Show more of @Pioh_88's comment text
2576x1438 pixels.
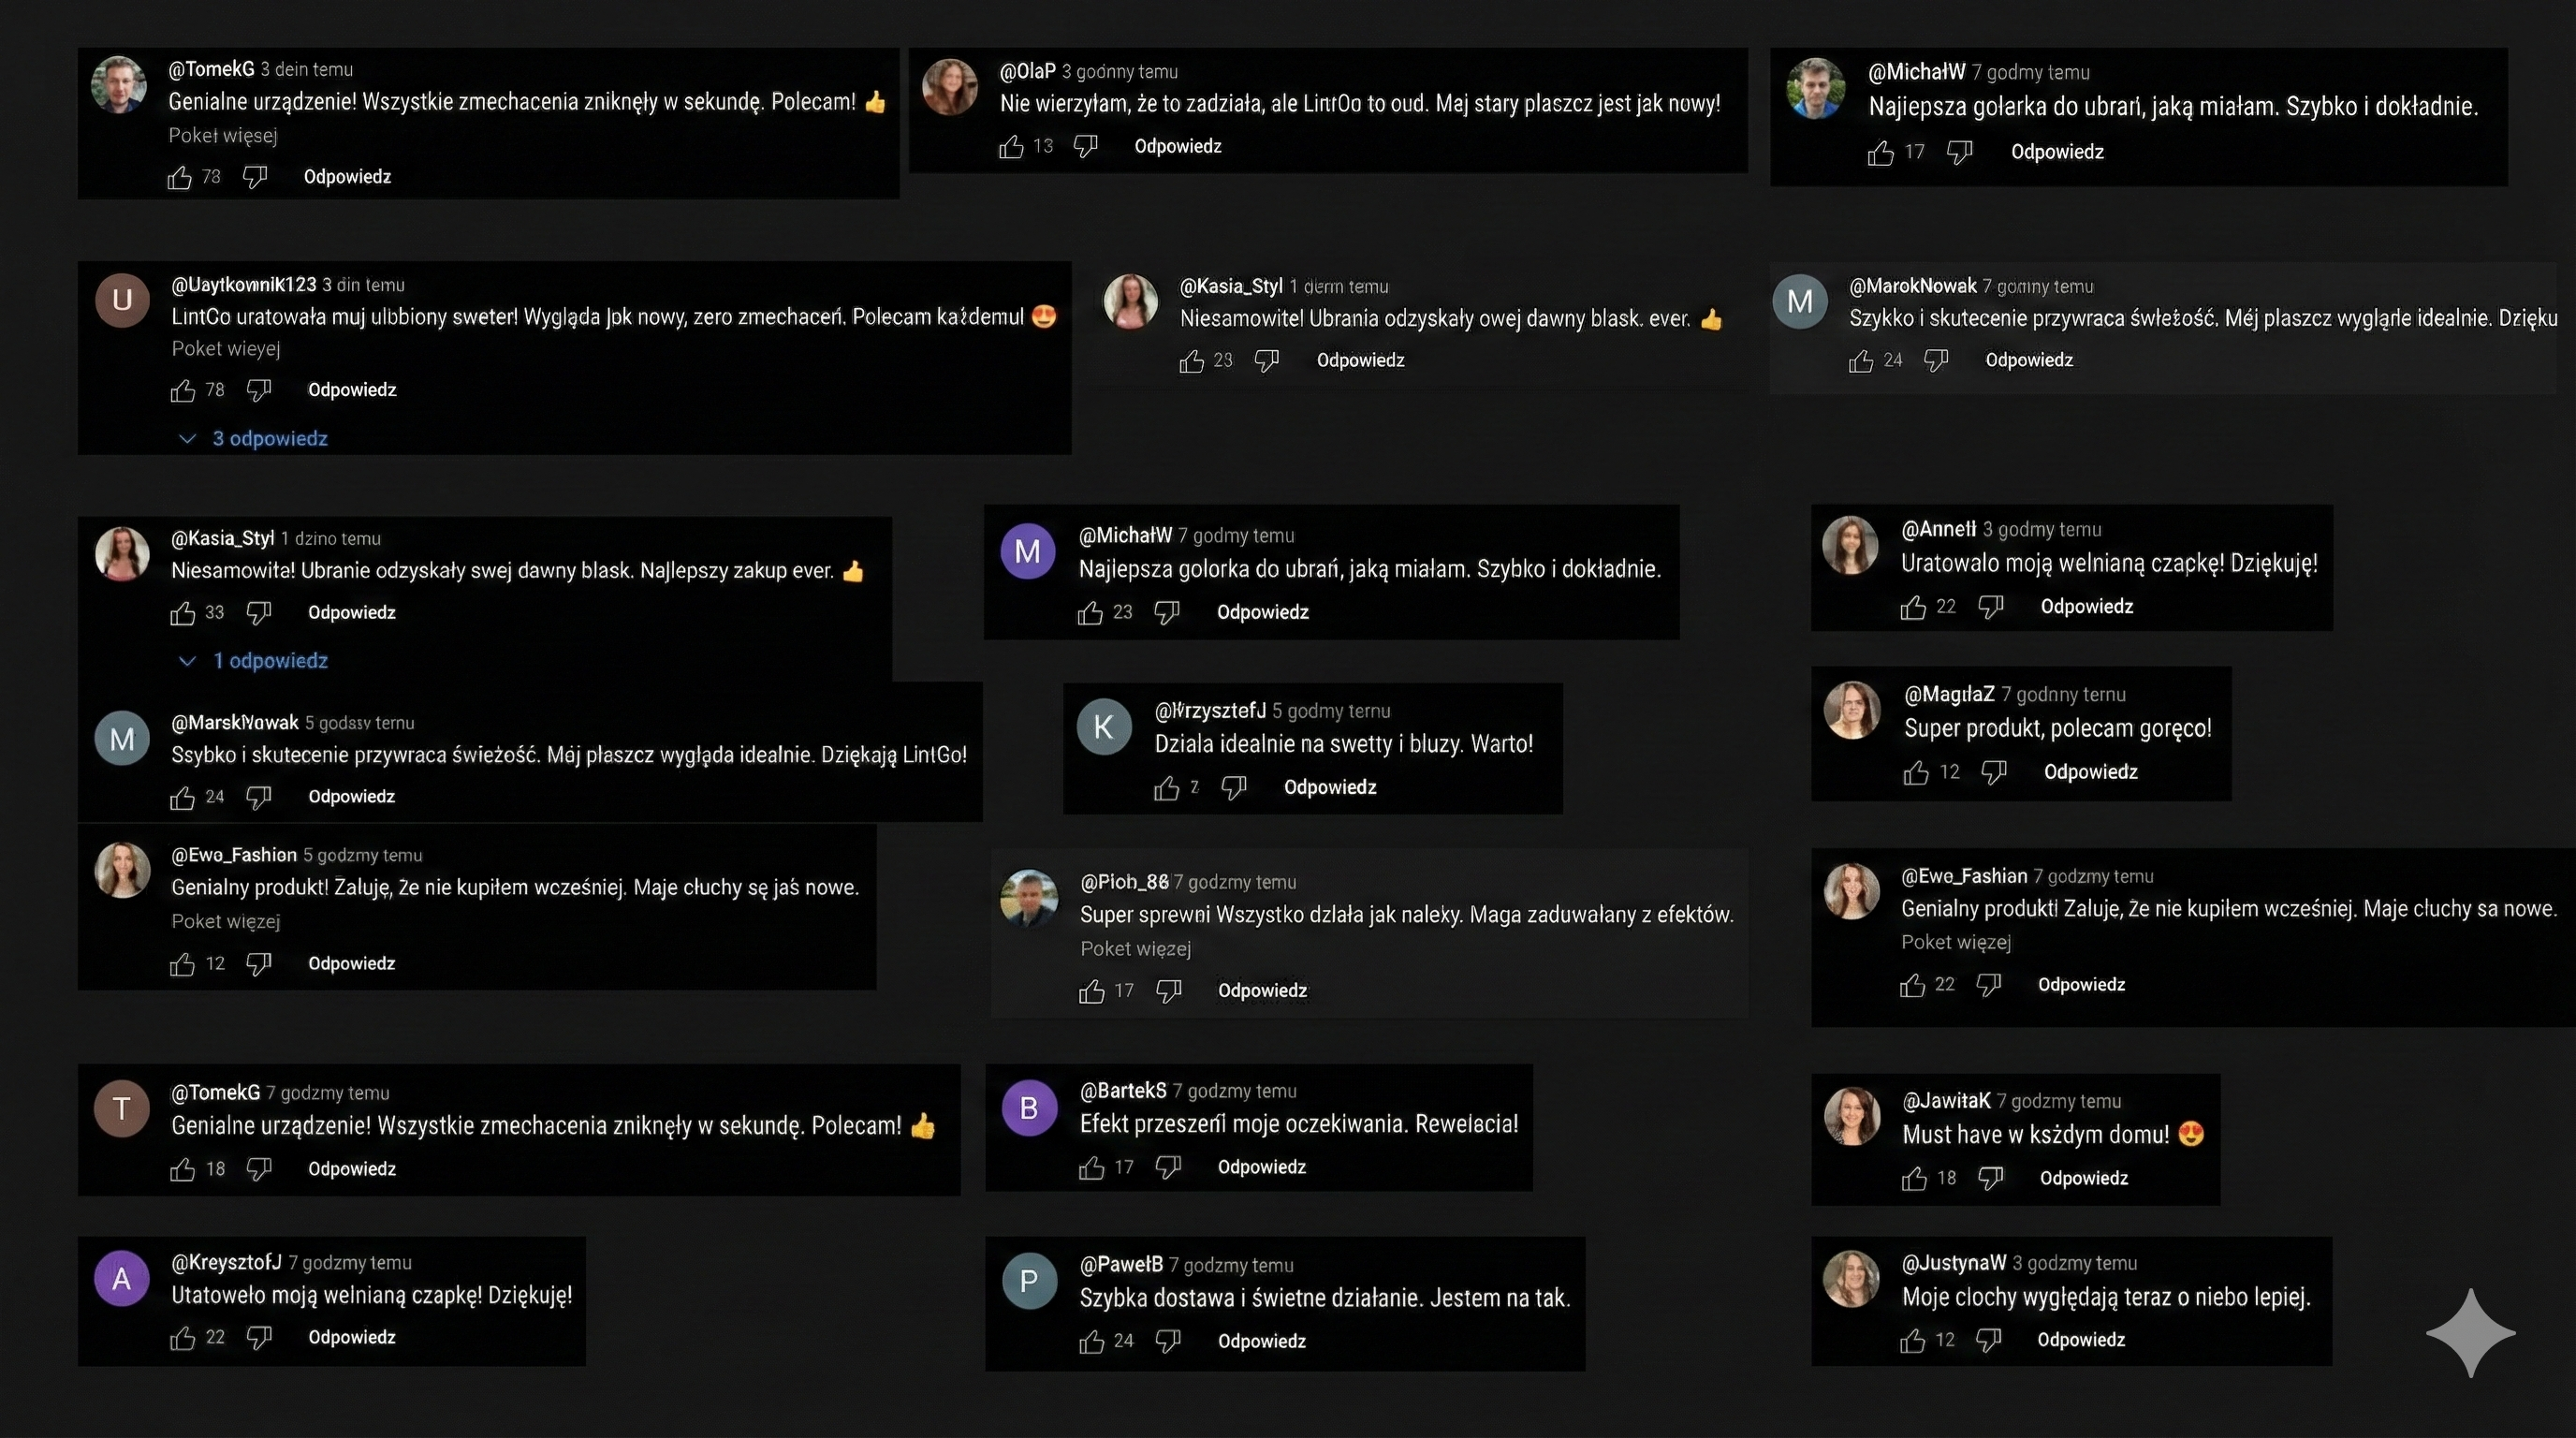pyautogui.click(x=1135, y=948)
